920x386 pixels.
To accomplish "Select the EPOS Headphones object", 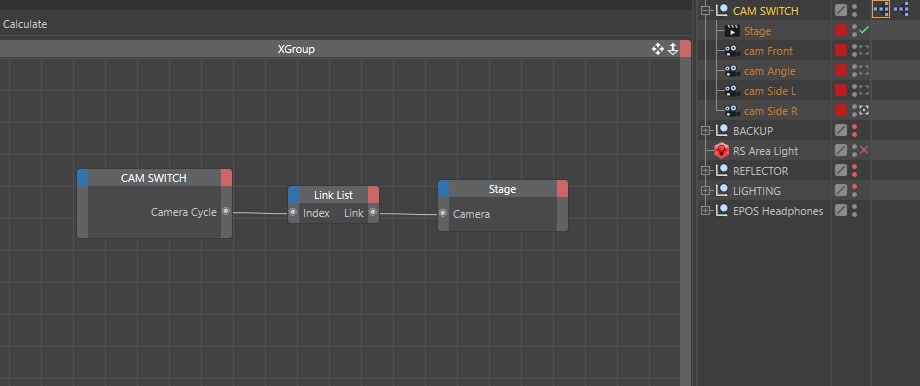I will click(x=778, y=211).
